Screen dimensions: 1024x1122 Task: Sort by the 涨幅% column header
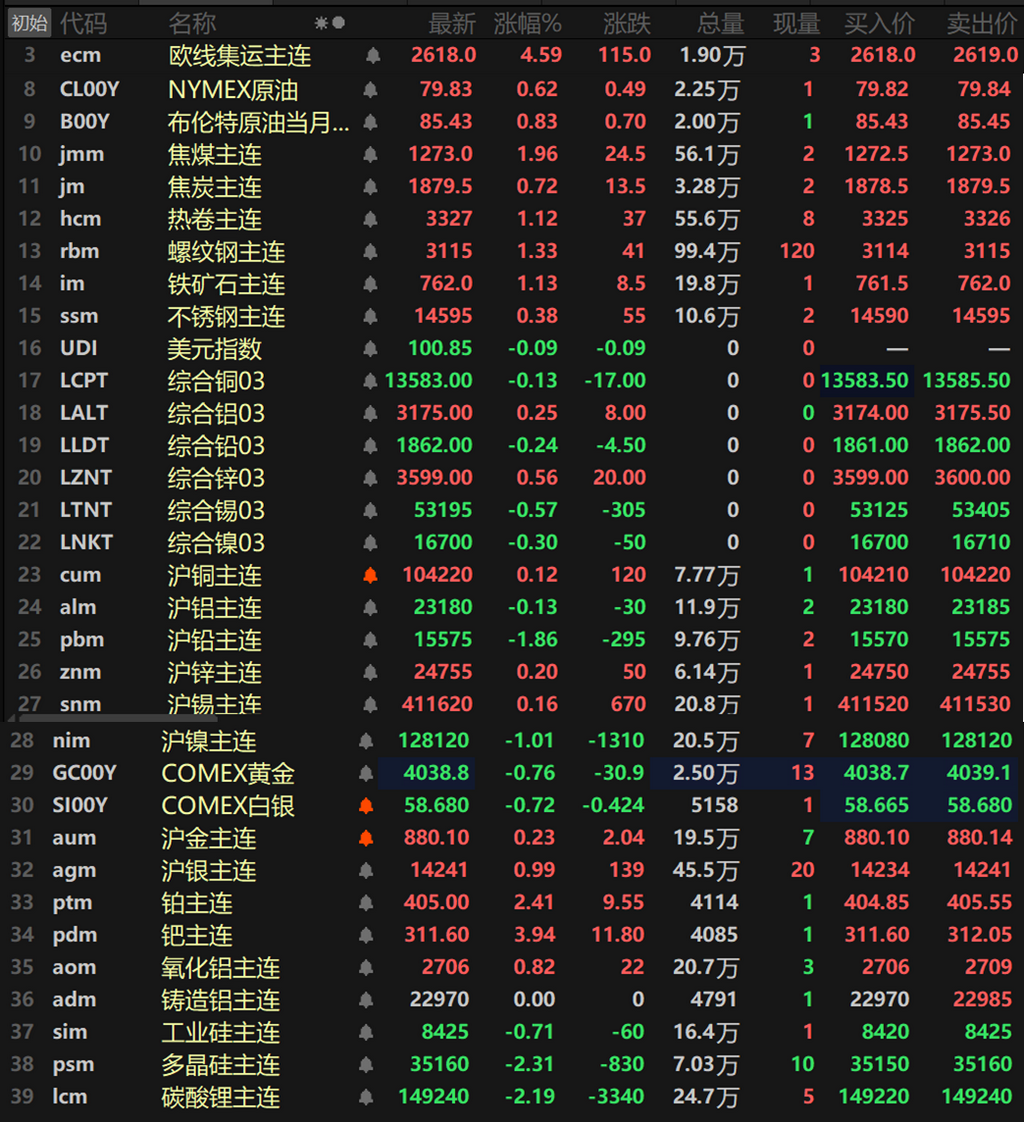(527, 24)
